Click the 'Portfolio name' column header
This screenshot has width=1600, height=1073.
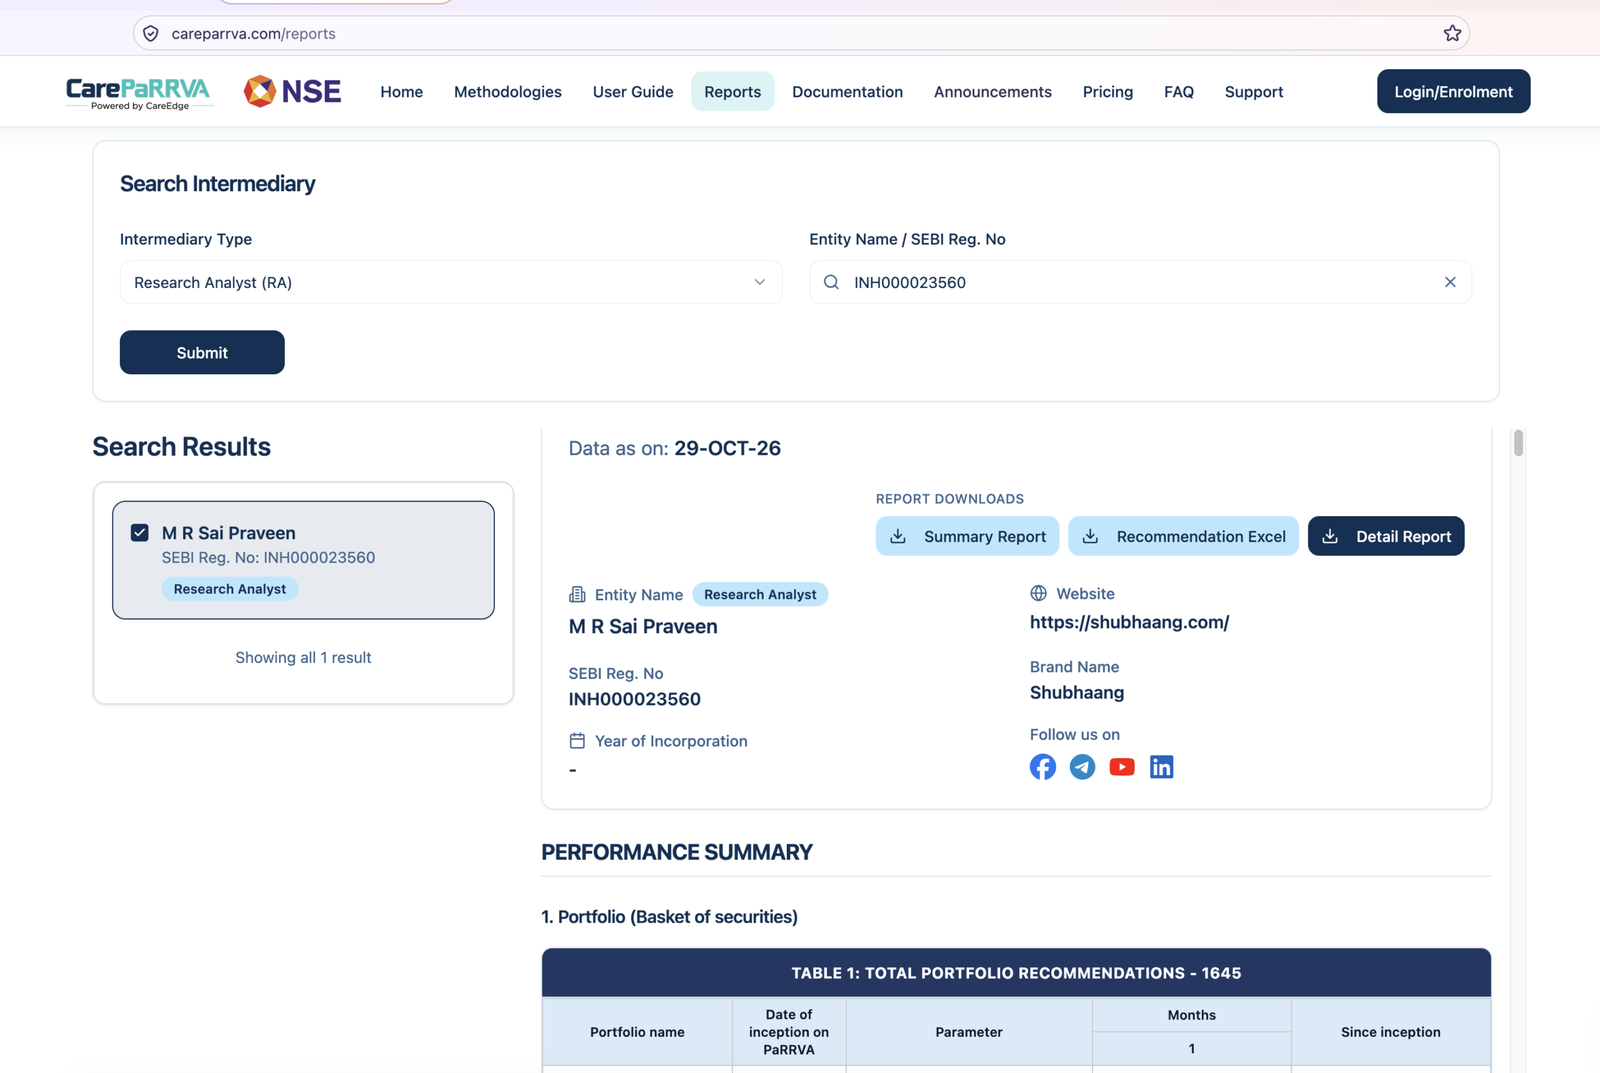[x=637, y=1032]
